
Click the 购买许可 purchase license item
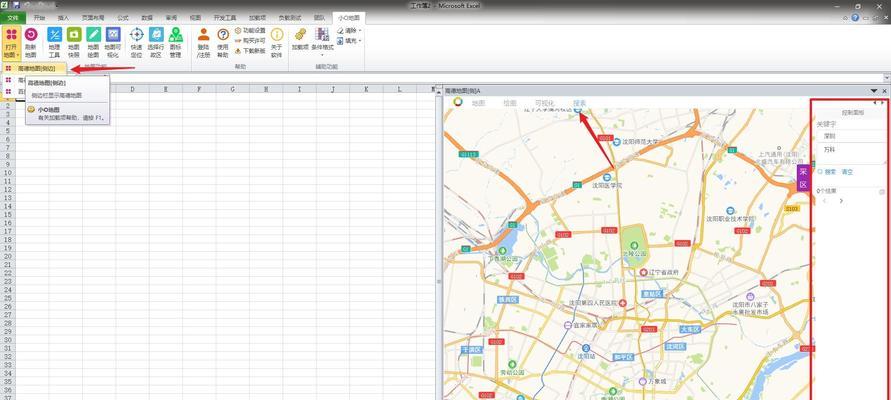[250, 40]
